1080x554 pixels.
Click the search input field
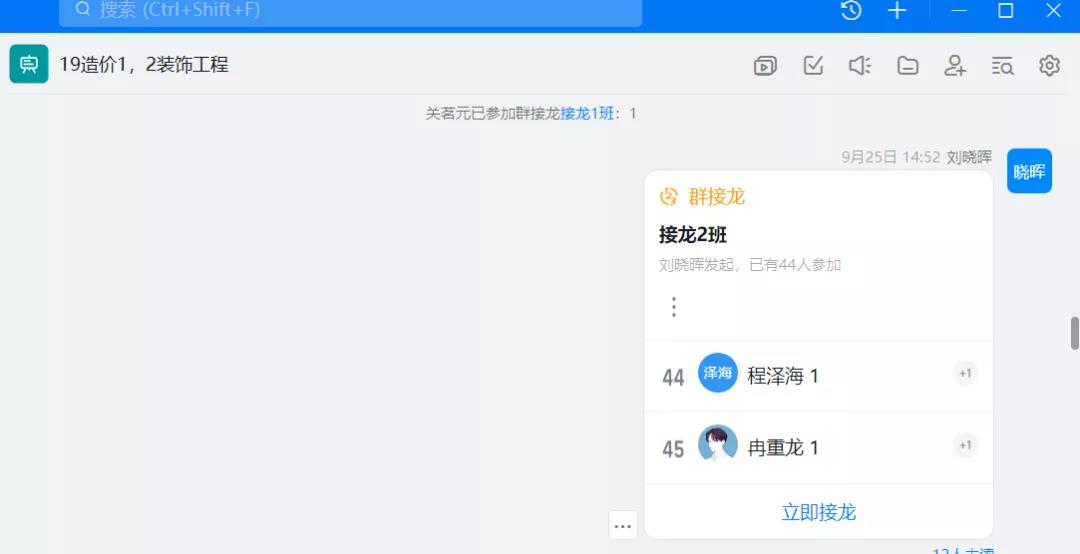350,11
